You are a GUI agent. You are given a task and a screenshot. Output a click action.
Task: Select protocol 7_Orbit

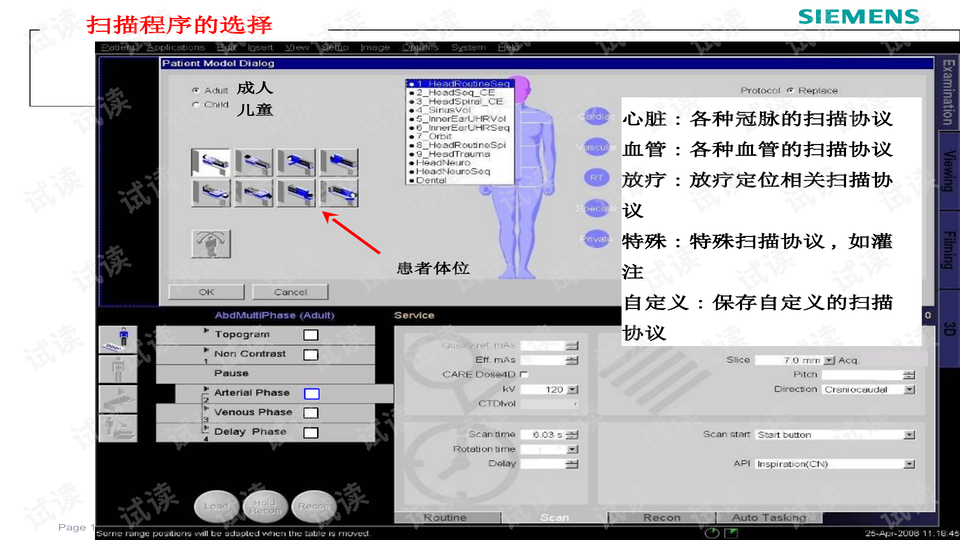(459, 137)
